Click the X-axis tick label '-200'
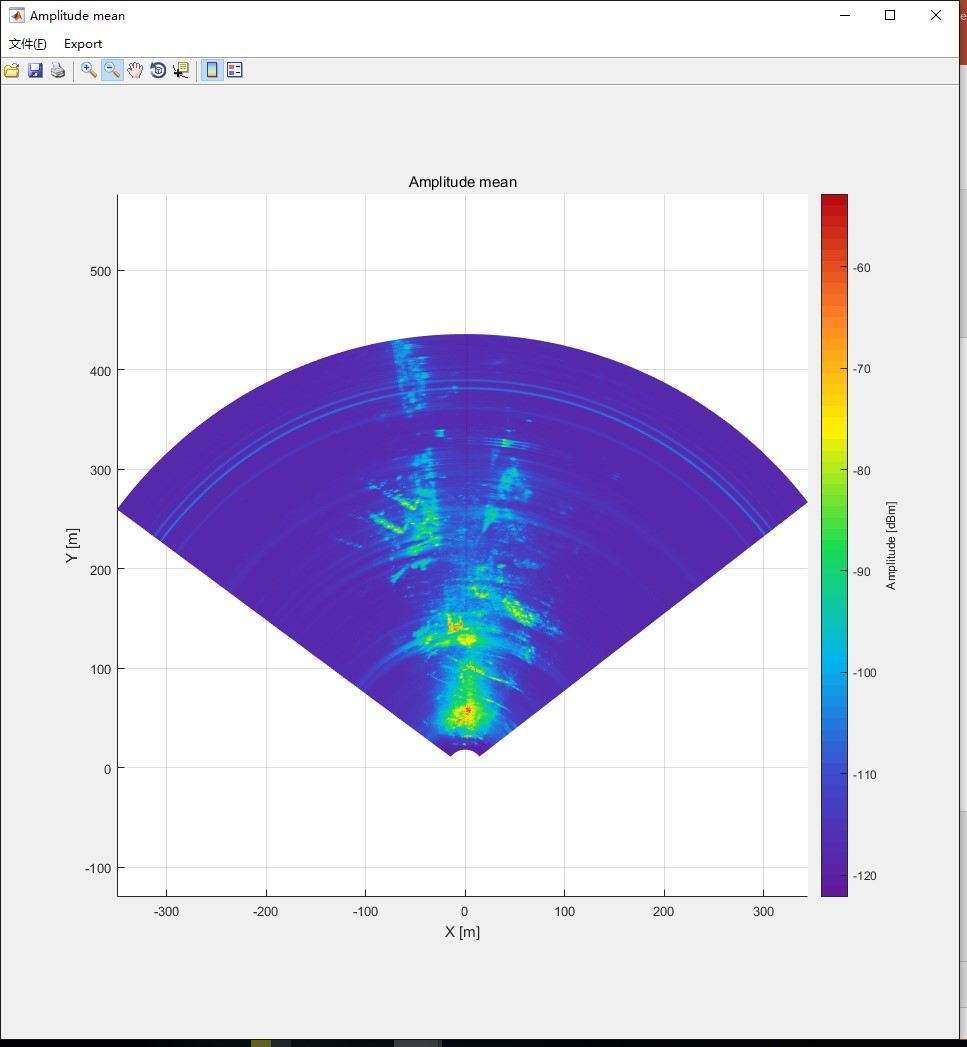 click(266, 911)
